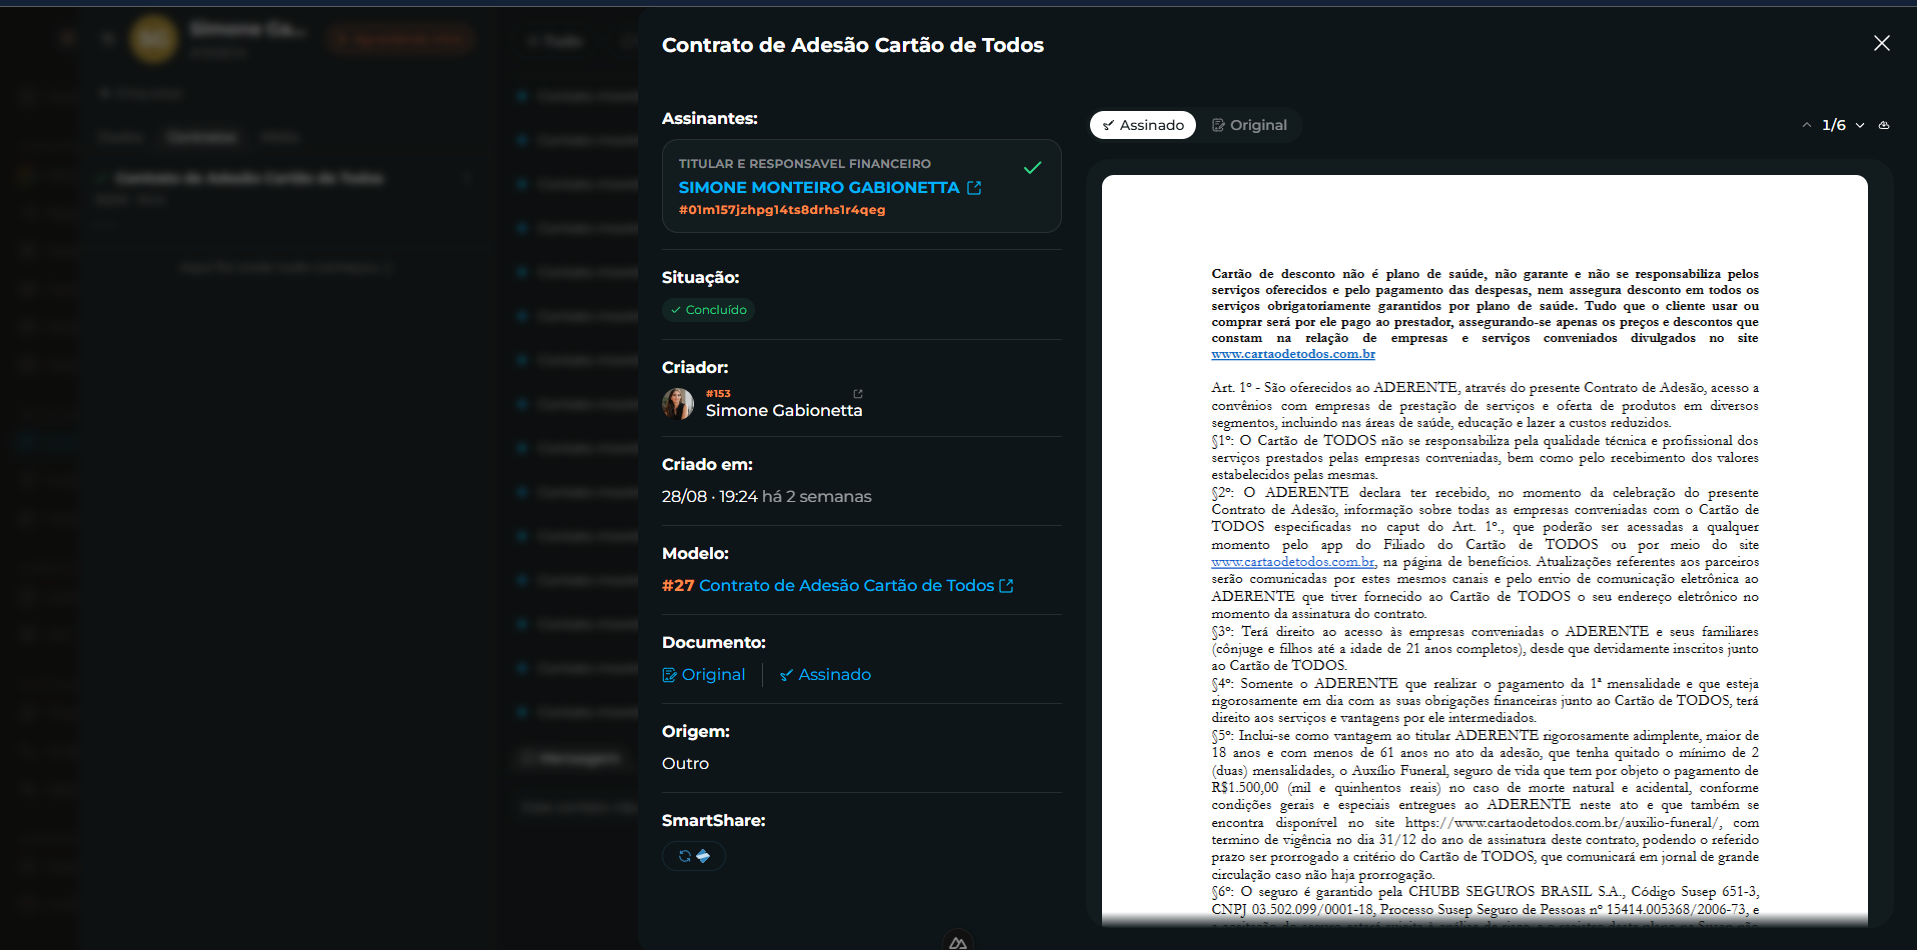Open Original document link under Documento

click(704, 674)
